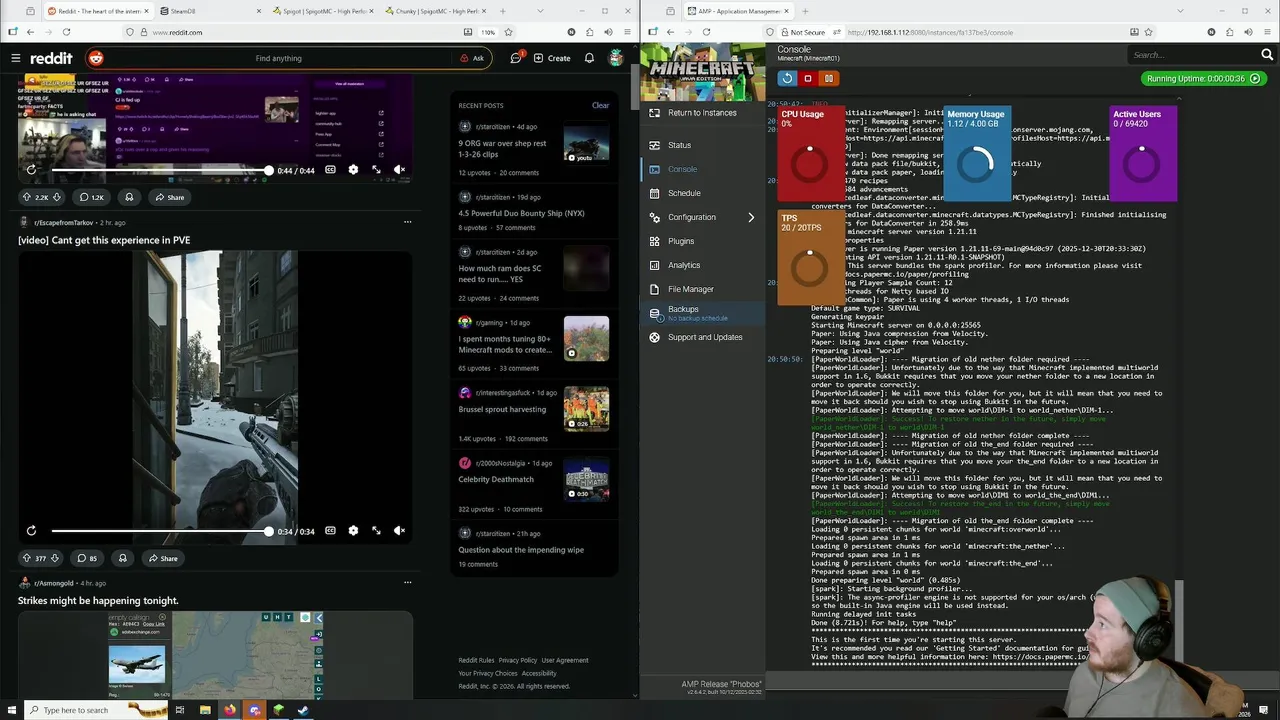
Task: Open the Minecraft block icon on taskbar
Action: pos(278,710)
